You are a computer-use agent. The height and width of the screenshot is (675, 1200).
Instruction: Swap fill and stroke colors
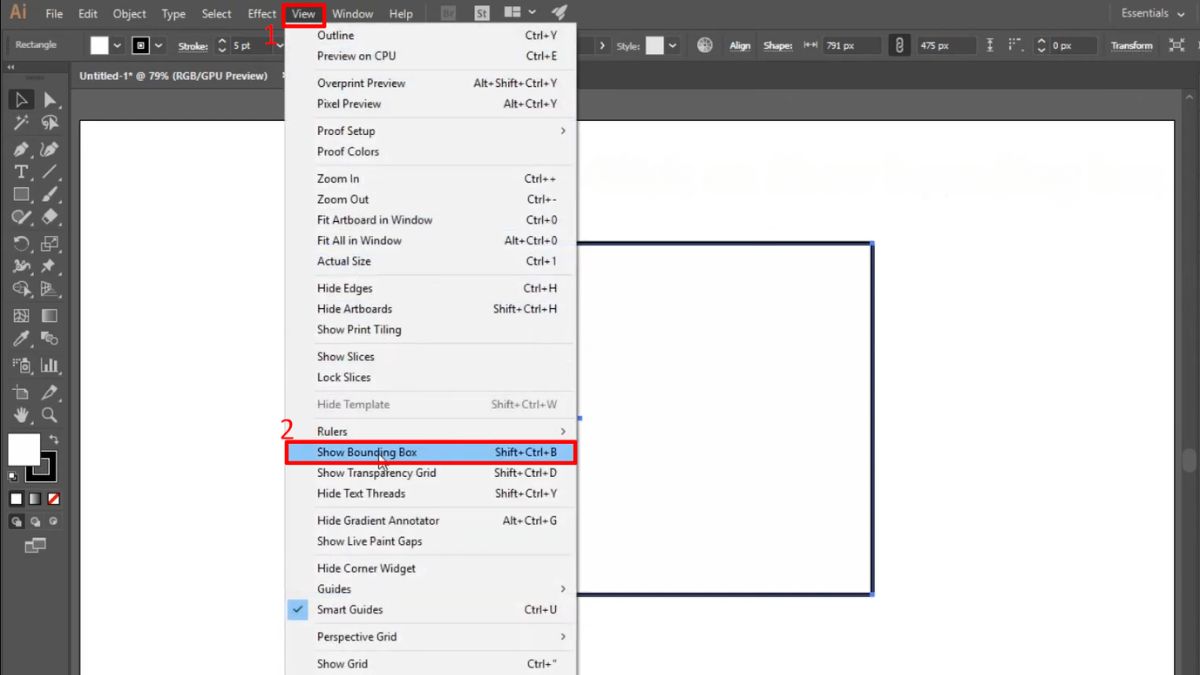pos(54,439)
